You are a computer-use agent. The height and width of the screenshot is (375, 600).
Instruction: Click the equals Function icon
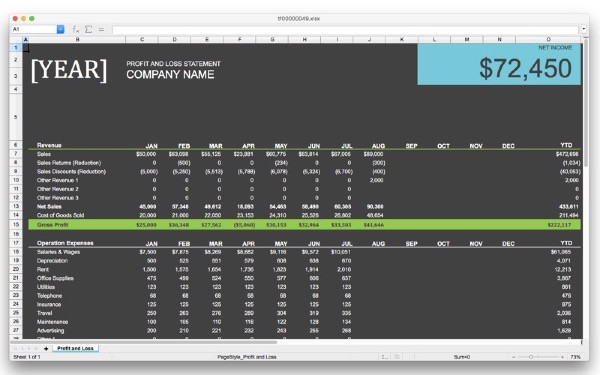pyautogui.click(x=101, y=29)
